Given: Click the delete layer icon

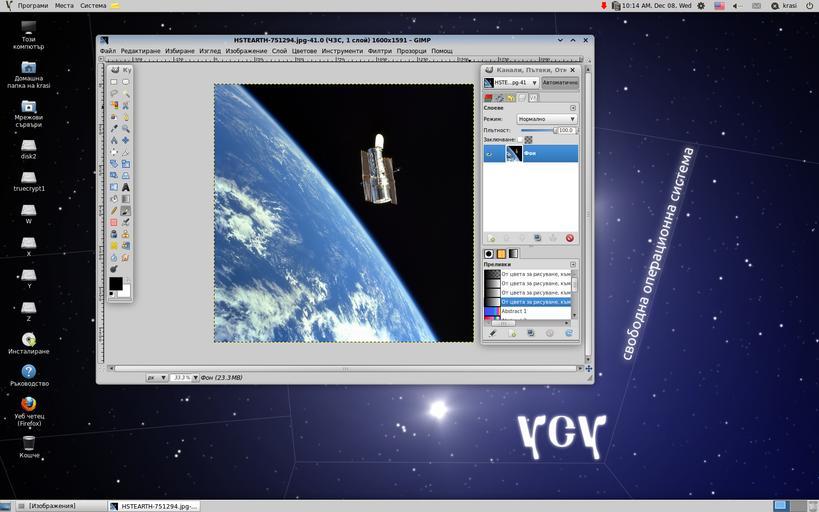Looking at the screenshot, I should (x=569, y=238).
